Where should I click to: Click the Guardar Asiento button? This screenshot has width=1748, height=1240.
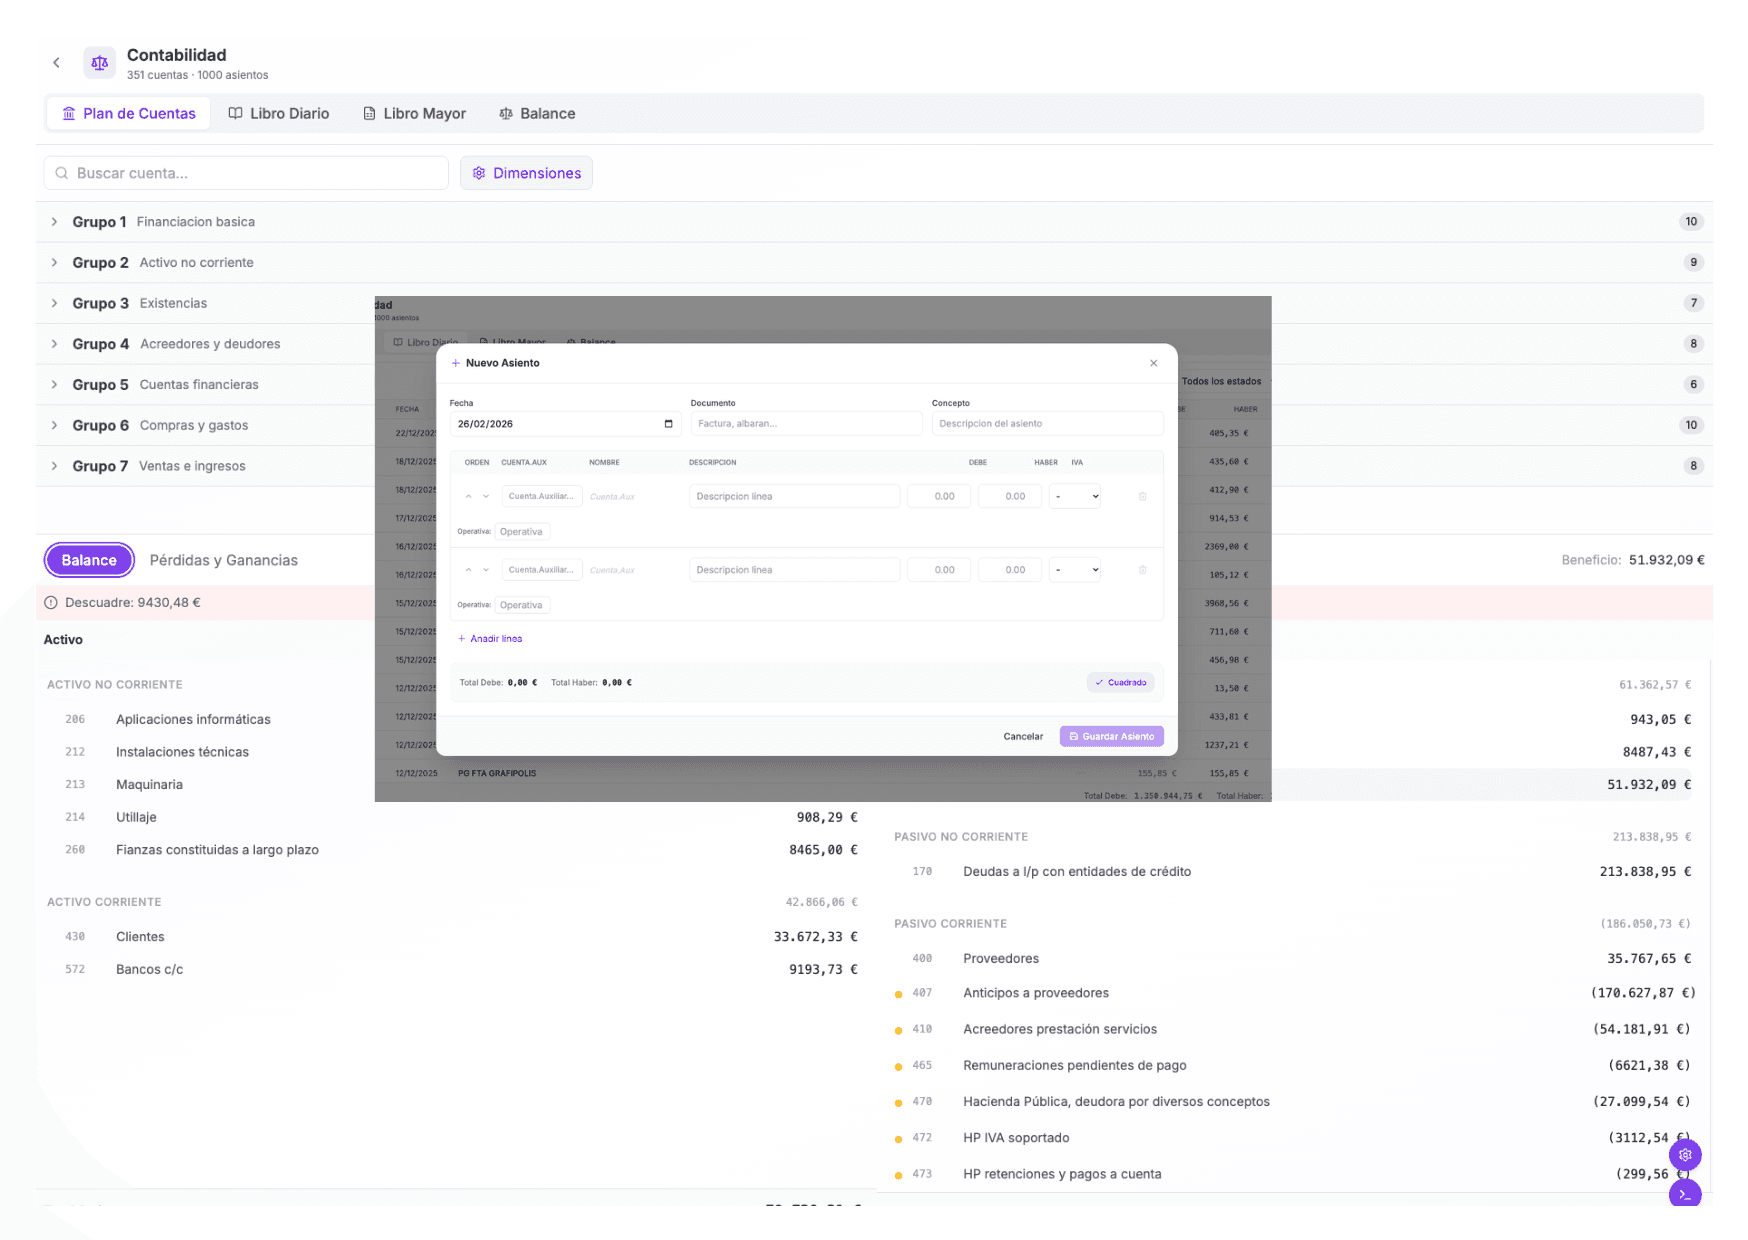click(1111, 737)
